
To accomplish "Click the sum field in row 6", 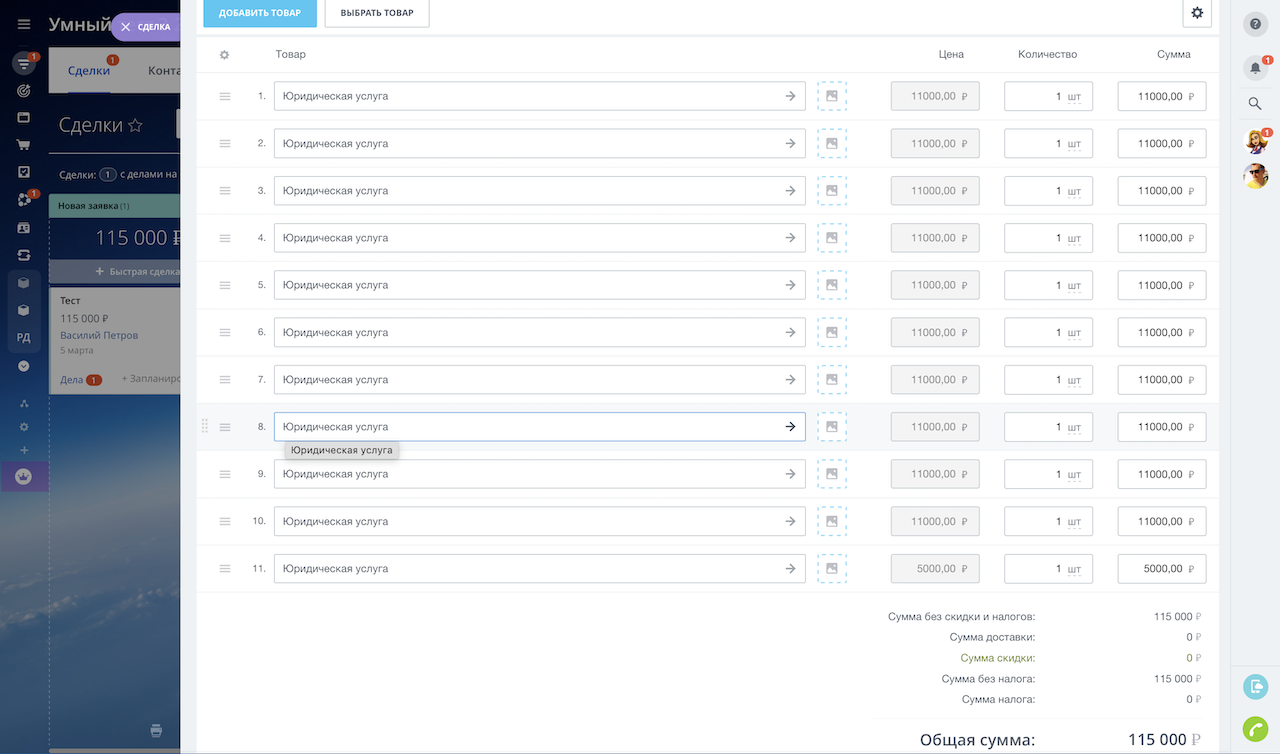I will tap(1162, 332).
